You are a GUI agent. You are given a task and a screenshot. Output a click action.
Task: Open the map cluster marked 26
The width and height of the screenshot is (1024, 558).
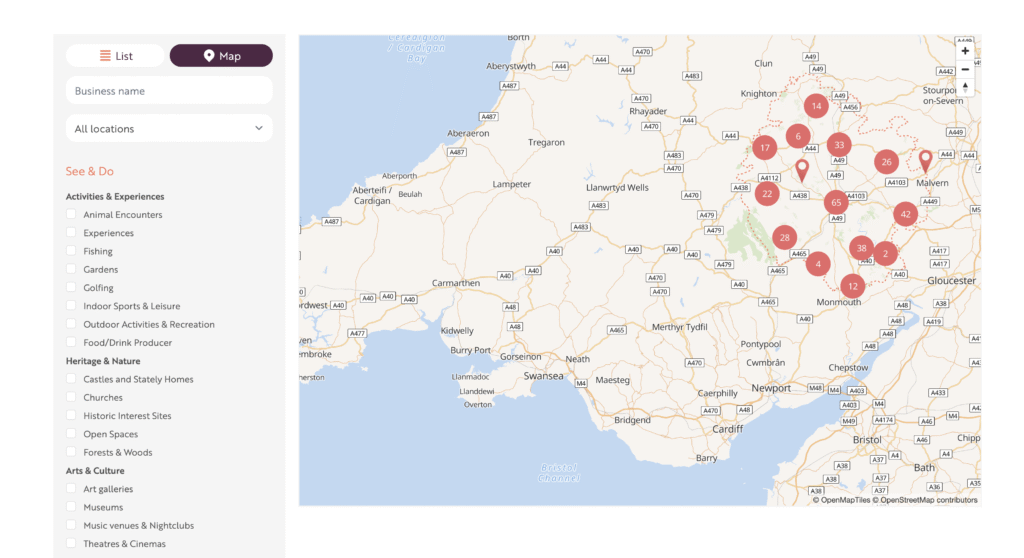(887, 162)
